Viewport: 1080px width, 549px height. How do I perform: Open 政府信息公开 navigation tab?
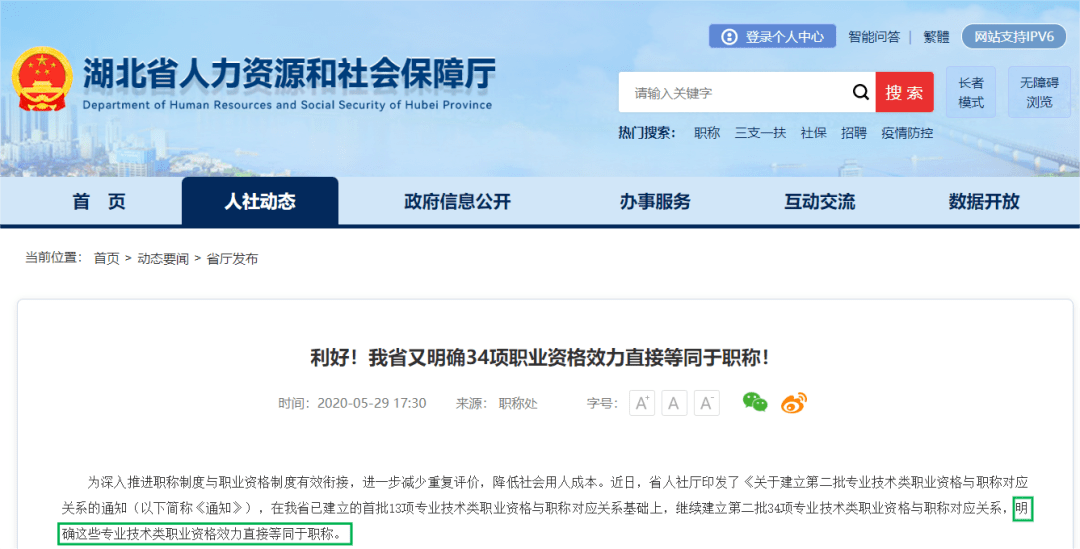pos(457,202)
